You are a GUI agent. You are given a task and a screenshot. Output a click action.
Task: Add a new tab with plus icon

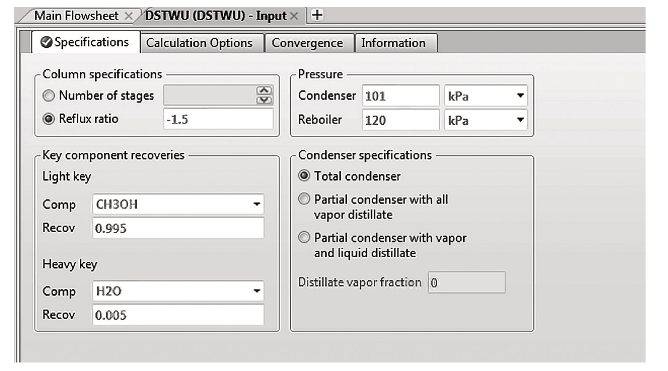pos(317,15)
